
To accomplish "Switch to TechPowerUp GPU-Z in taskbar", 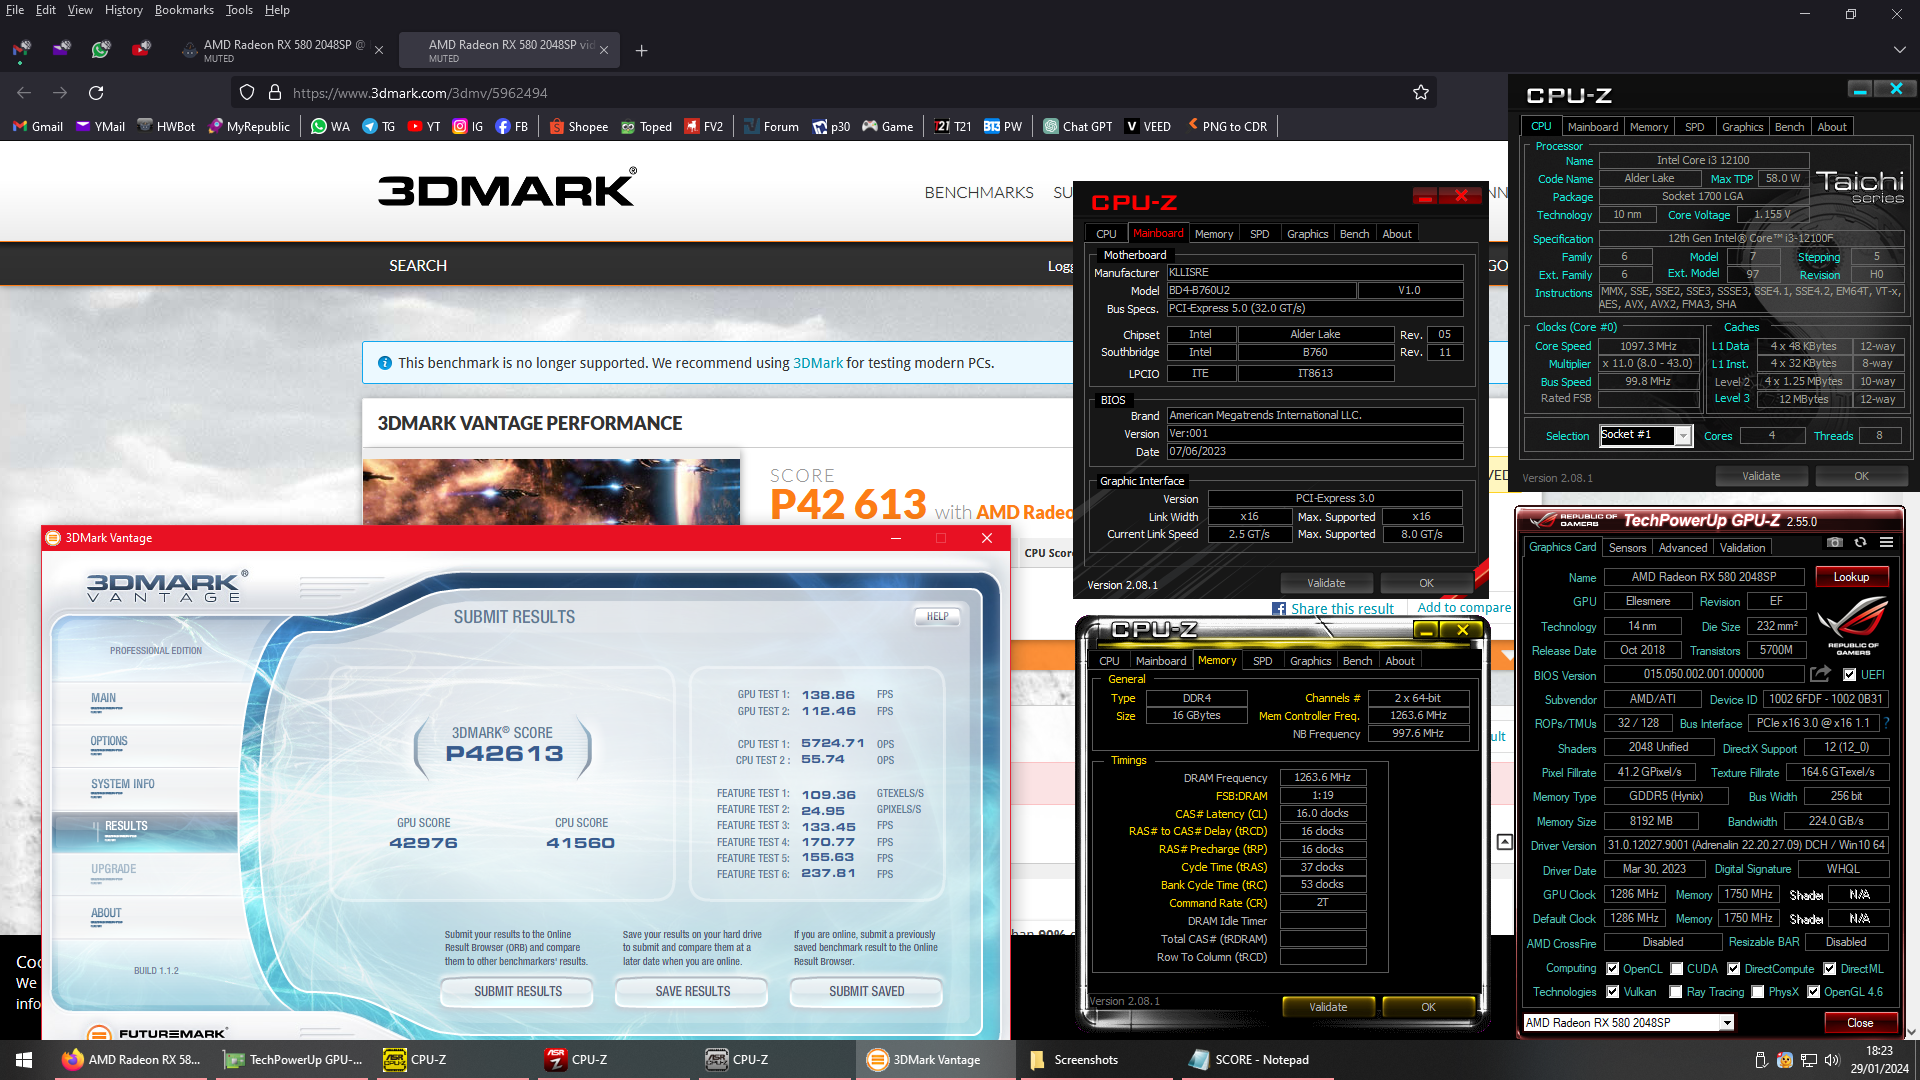I will 293,1060.
